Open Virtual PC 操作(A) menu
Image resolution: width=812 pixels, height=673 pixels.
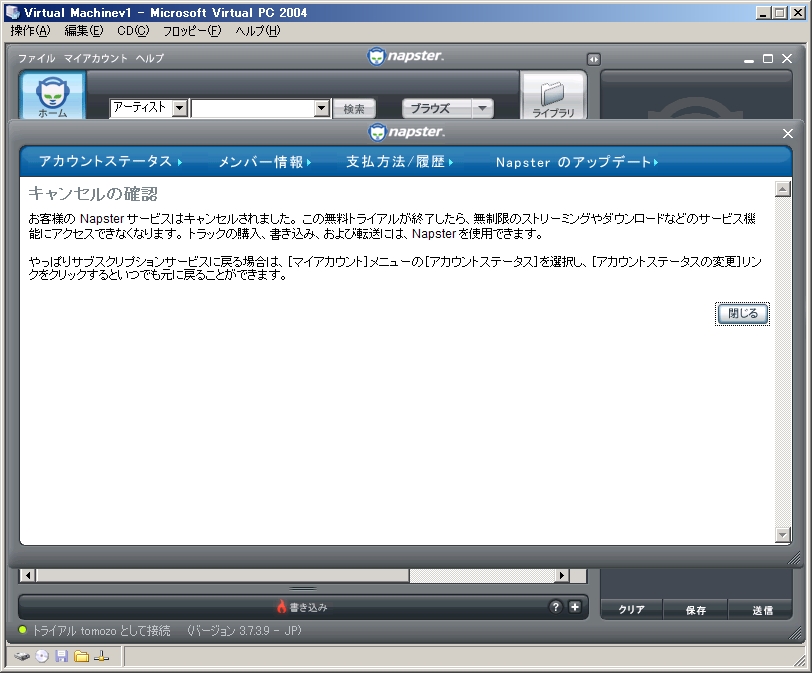[x=31, y=31]
